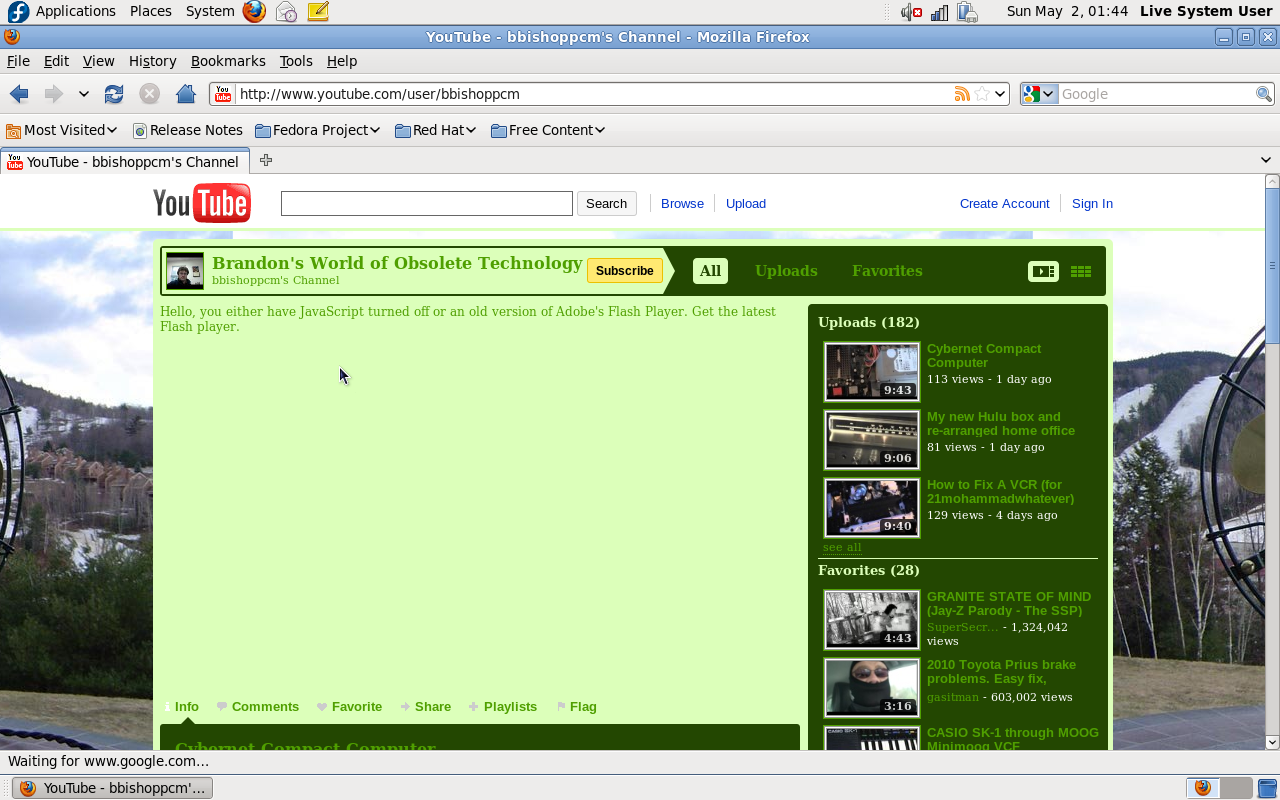This screenshot has height=800, width=1280.
Task: Open the GRANITE STATE OF MIND video link
Action: click(1009, 603)
